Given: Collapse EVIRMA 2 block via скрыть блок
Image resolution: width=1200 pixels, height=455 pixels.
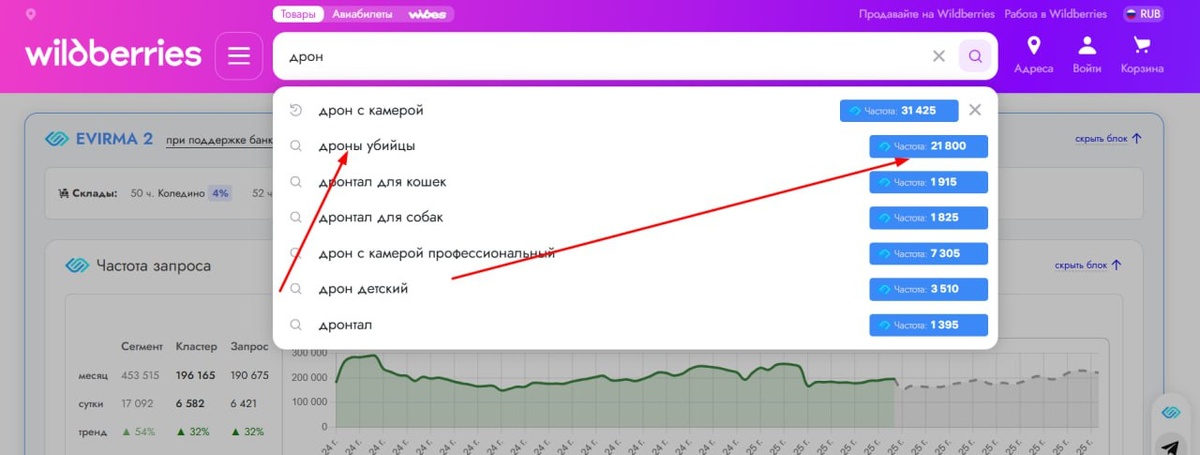Looking at the screenshot, I should pyautogui.click(x=1108, y=139).
